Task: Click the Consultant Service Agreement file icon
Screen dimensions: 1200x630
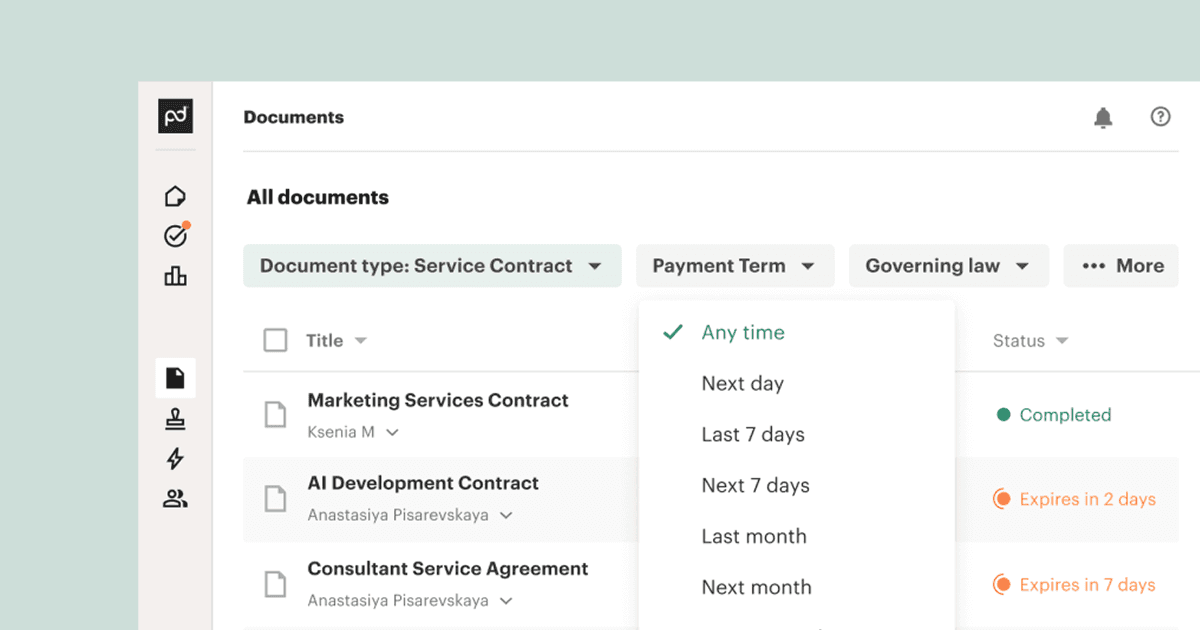Action: pyautogui.click(x=275, y=584)
